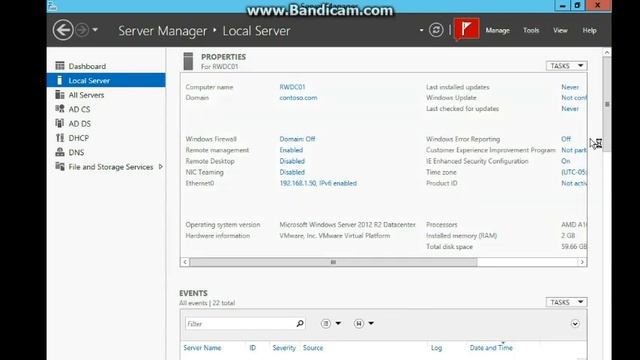The width and height of the screenshot is (640, 360).
Task: Click IE Enhanced Security Configuration On link
Action: (565, 161)
